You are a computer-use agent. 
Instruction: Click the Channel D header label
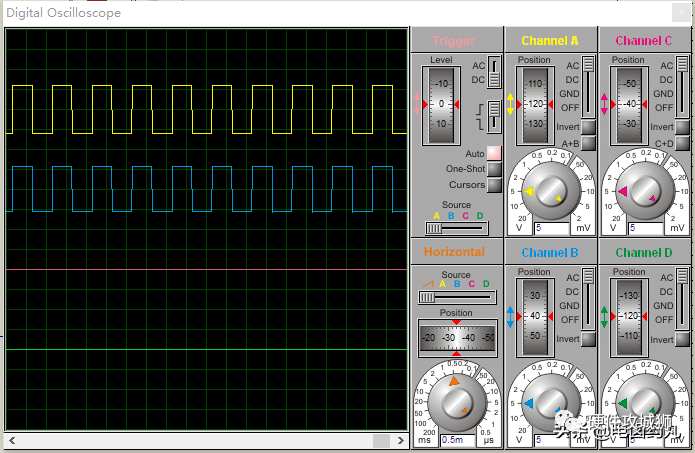click(x=644, y=253)
